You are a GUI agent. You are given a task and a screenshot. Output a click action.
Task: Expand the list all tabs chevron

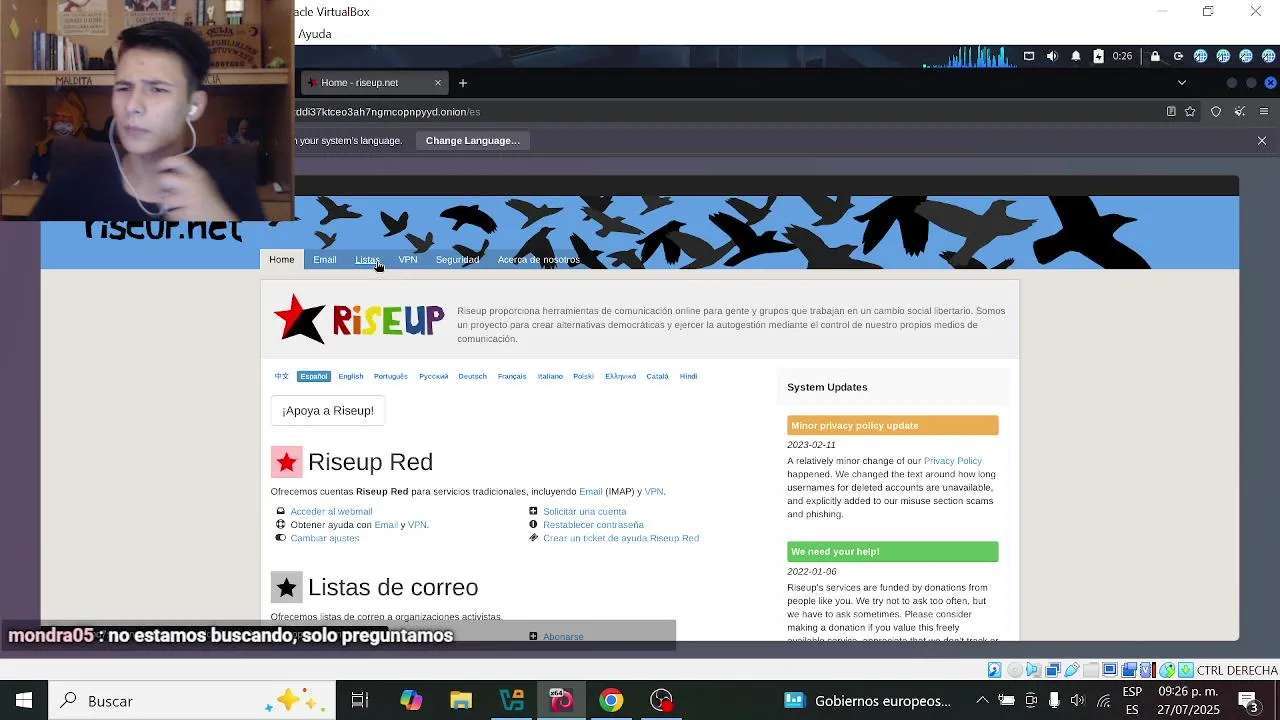tap(1182, 83)
